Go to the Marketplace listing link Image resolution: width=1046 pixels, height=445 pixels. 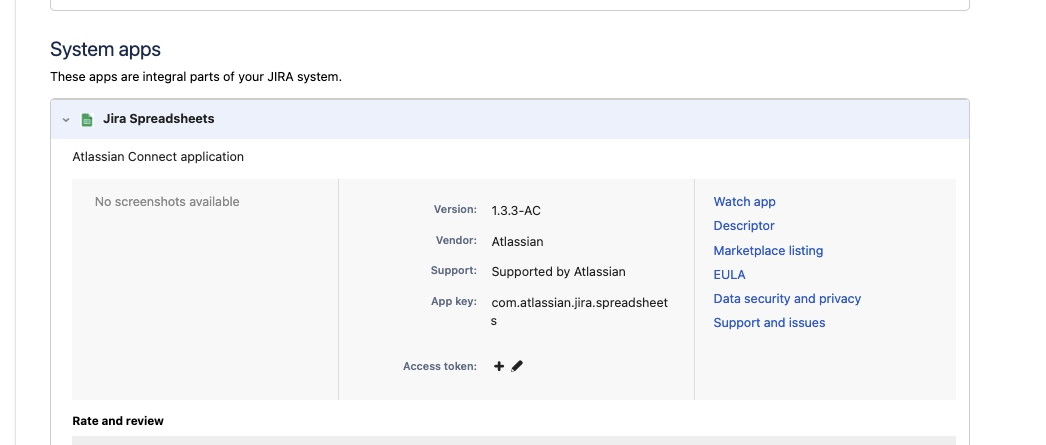click(x=768, y=251)
